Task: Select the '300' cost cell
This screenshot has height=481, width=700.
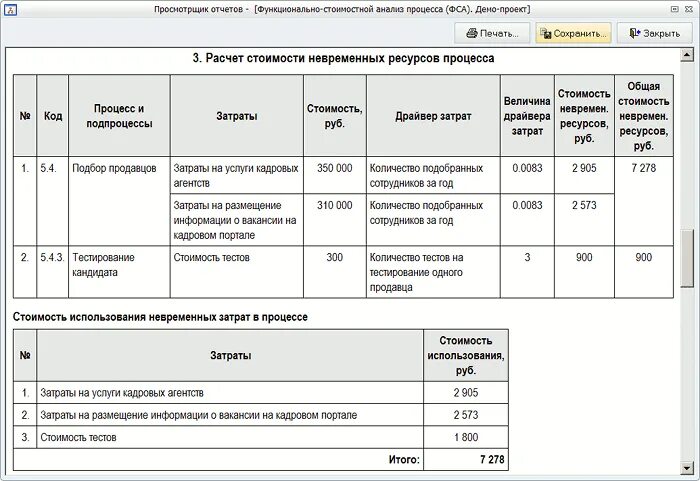Action: tap(335, 272)
